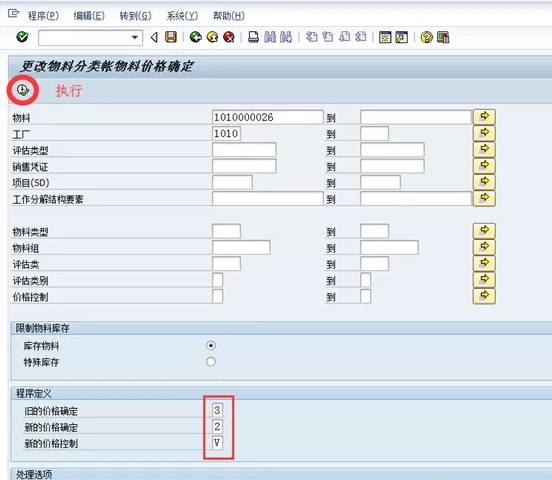Click the 新的价格控制 field containing V
The height and width of the screenshot is (480, 552).
(x=217, y=442)
